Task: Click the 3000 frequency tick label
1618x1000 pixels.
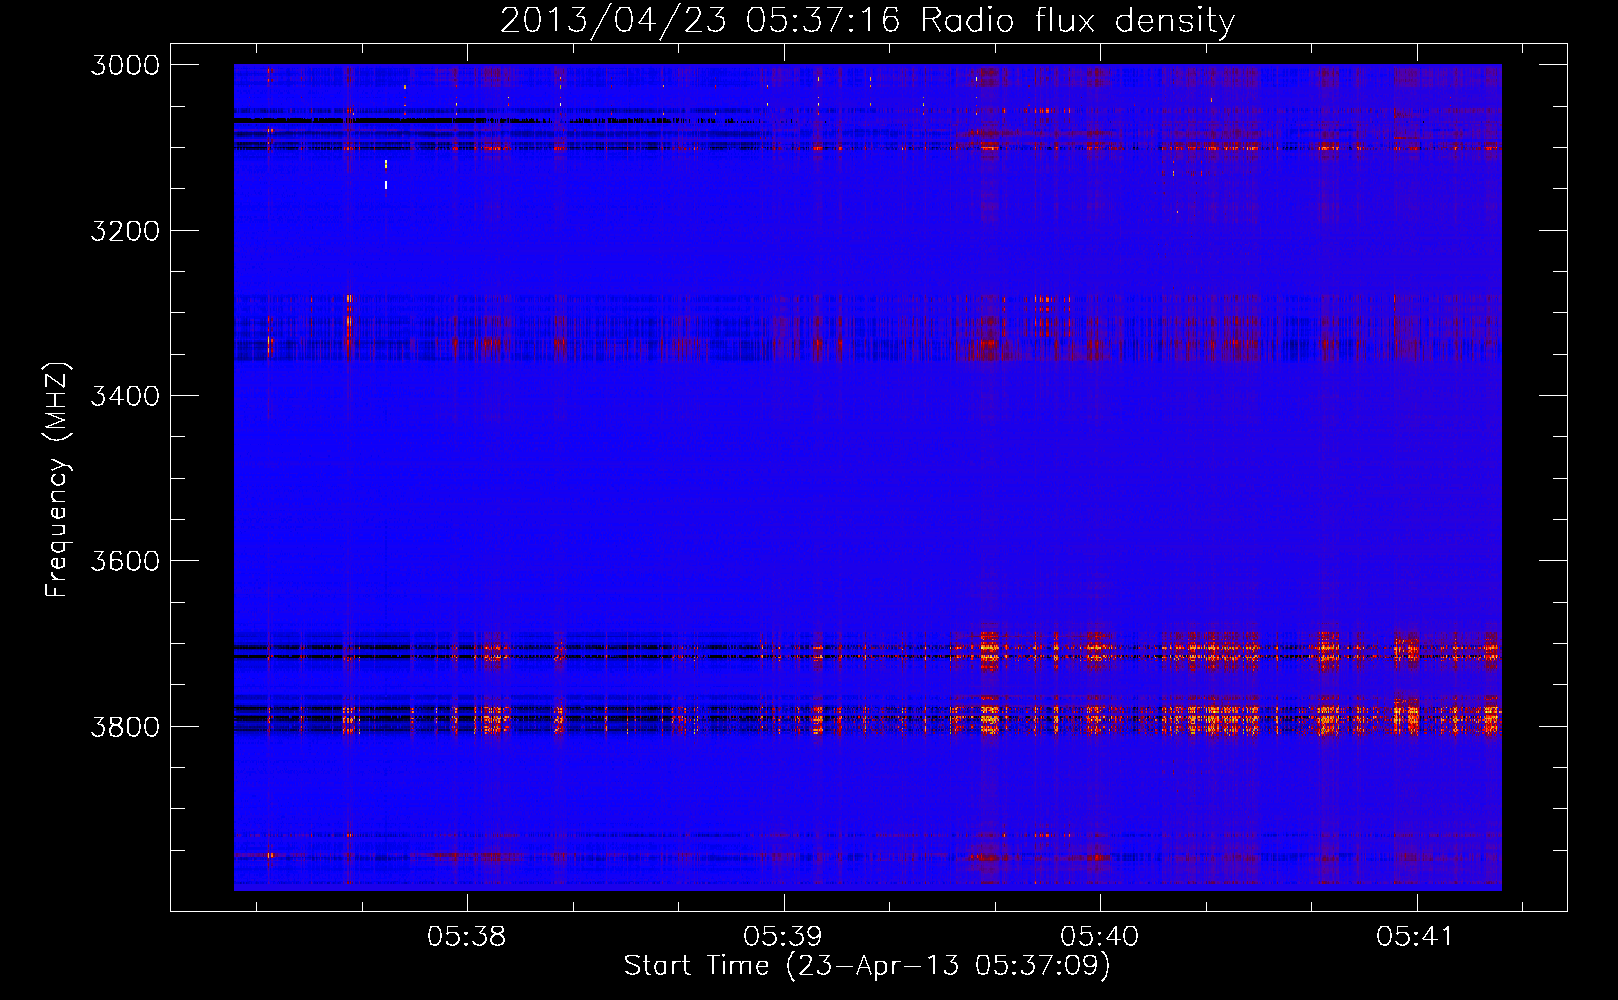Action: pyautogui.click(x=125, y=65)
